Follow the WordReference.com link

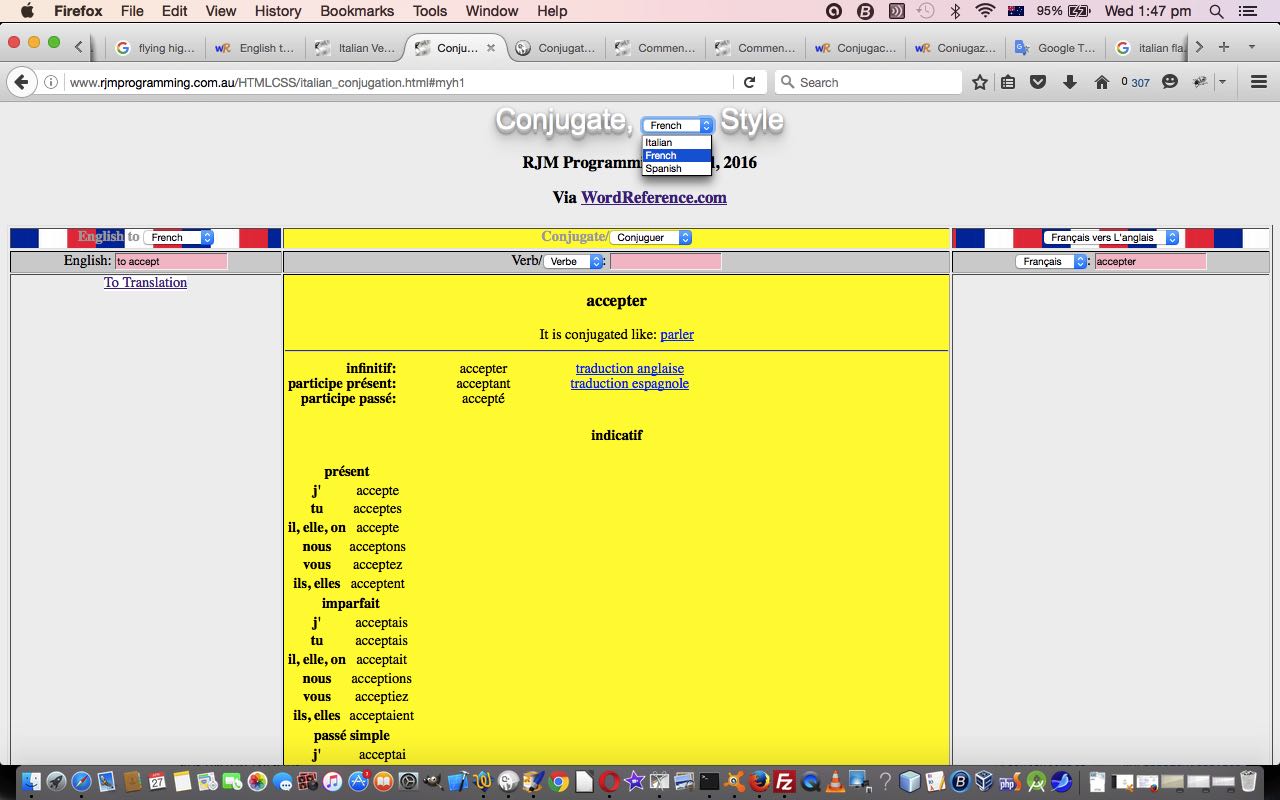tap(653, 198)
